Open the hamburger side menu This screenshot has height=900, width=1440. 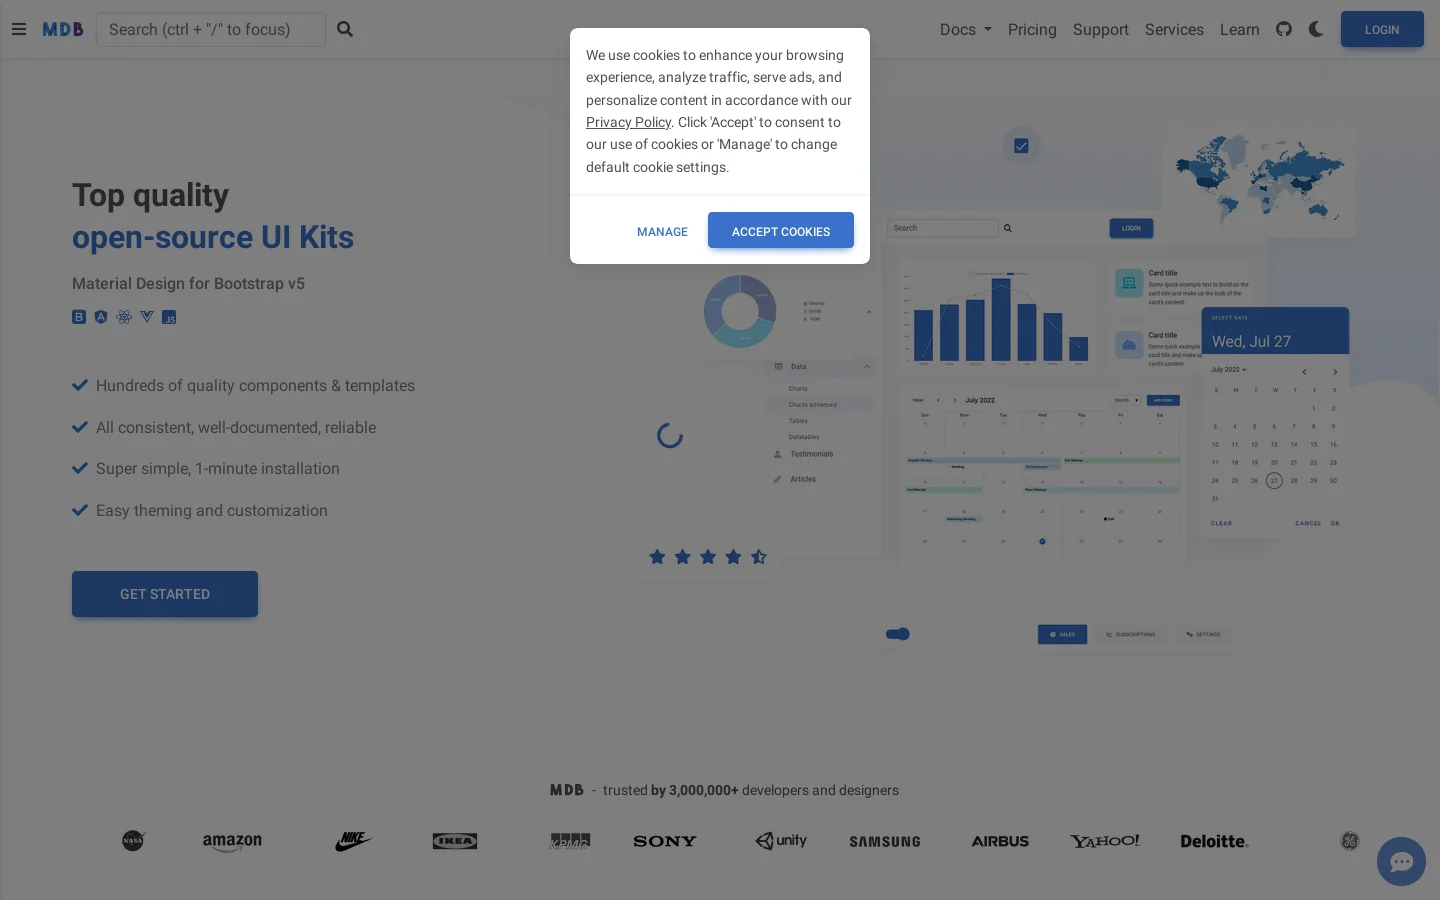click(x=19, y=29)
